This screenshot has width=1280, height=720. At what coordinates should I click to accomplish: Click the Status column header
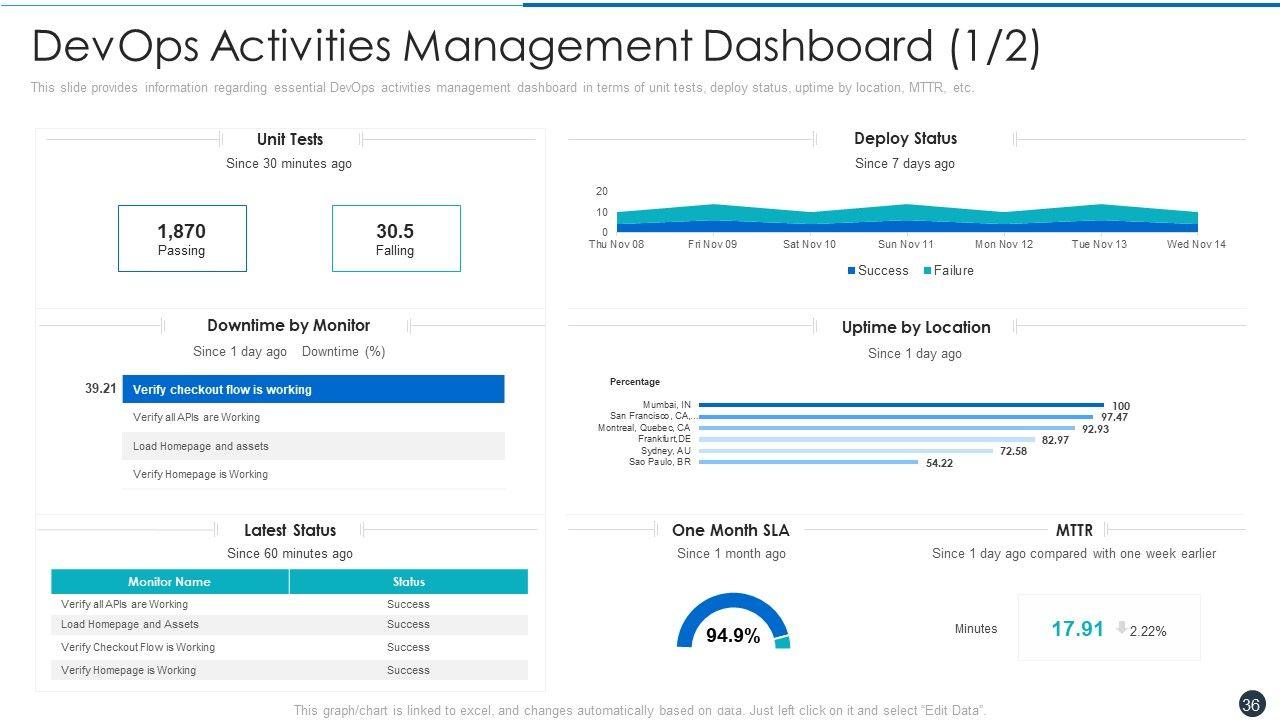(408, 582)
